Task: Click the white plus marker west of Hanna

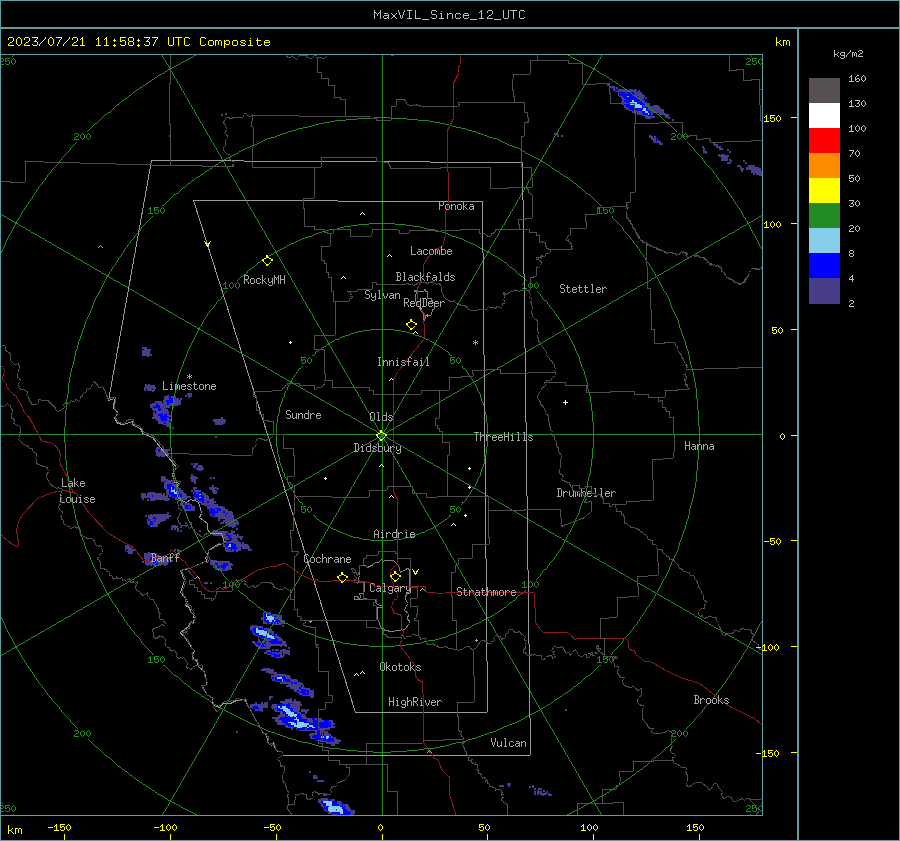Action: (x=565, y=402)
